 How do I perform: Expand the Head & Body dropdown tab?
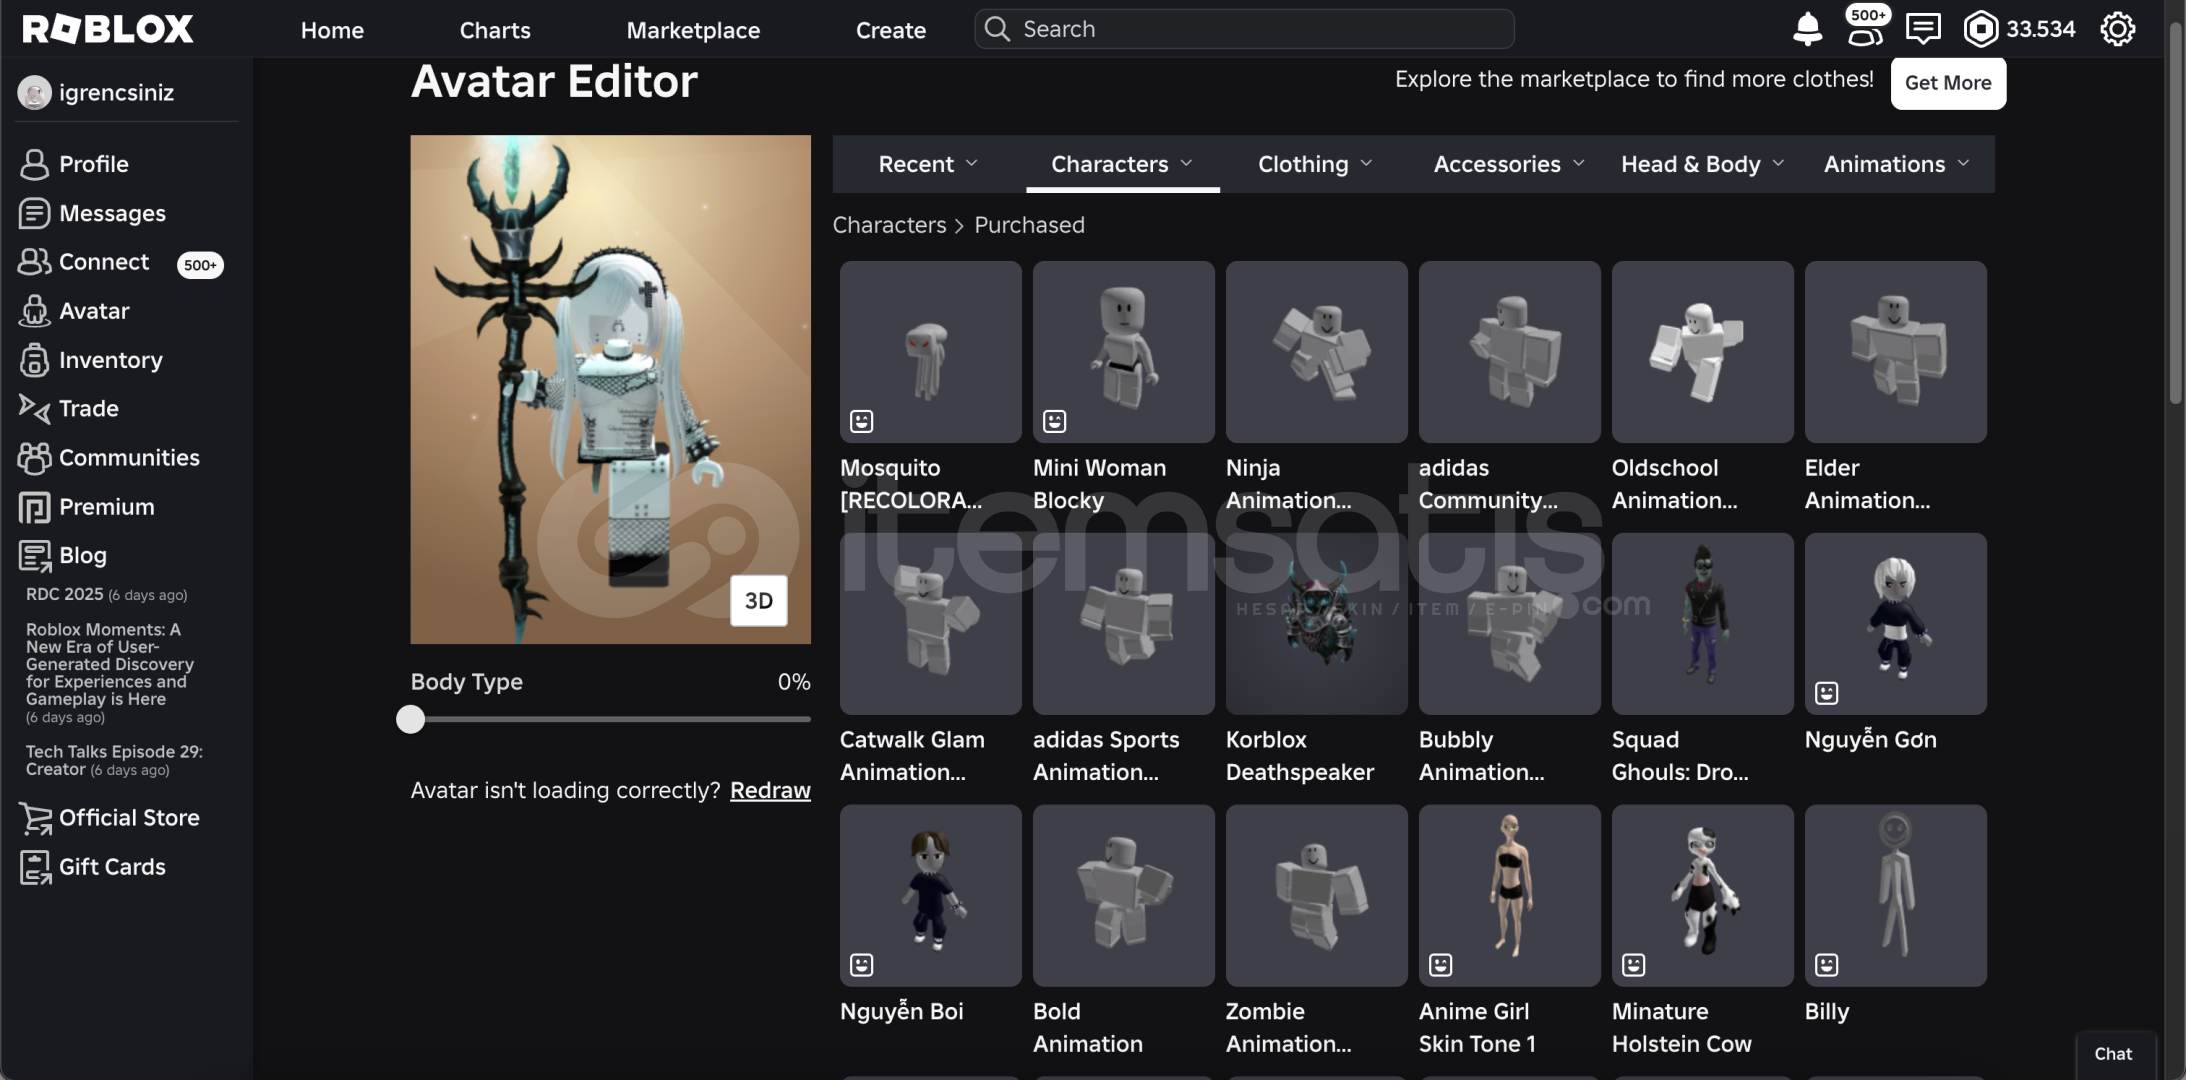(1702, 164)
